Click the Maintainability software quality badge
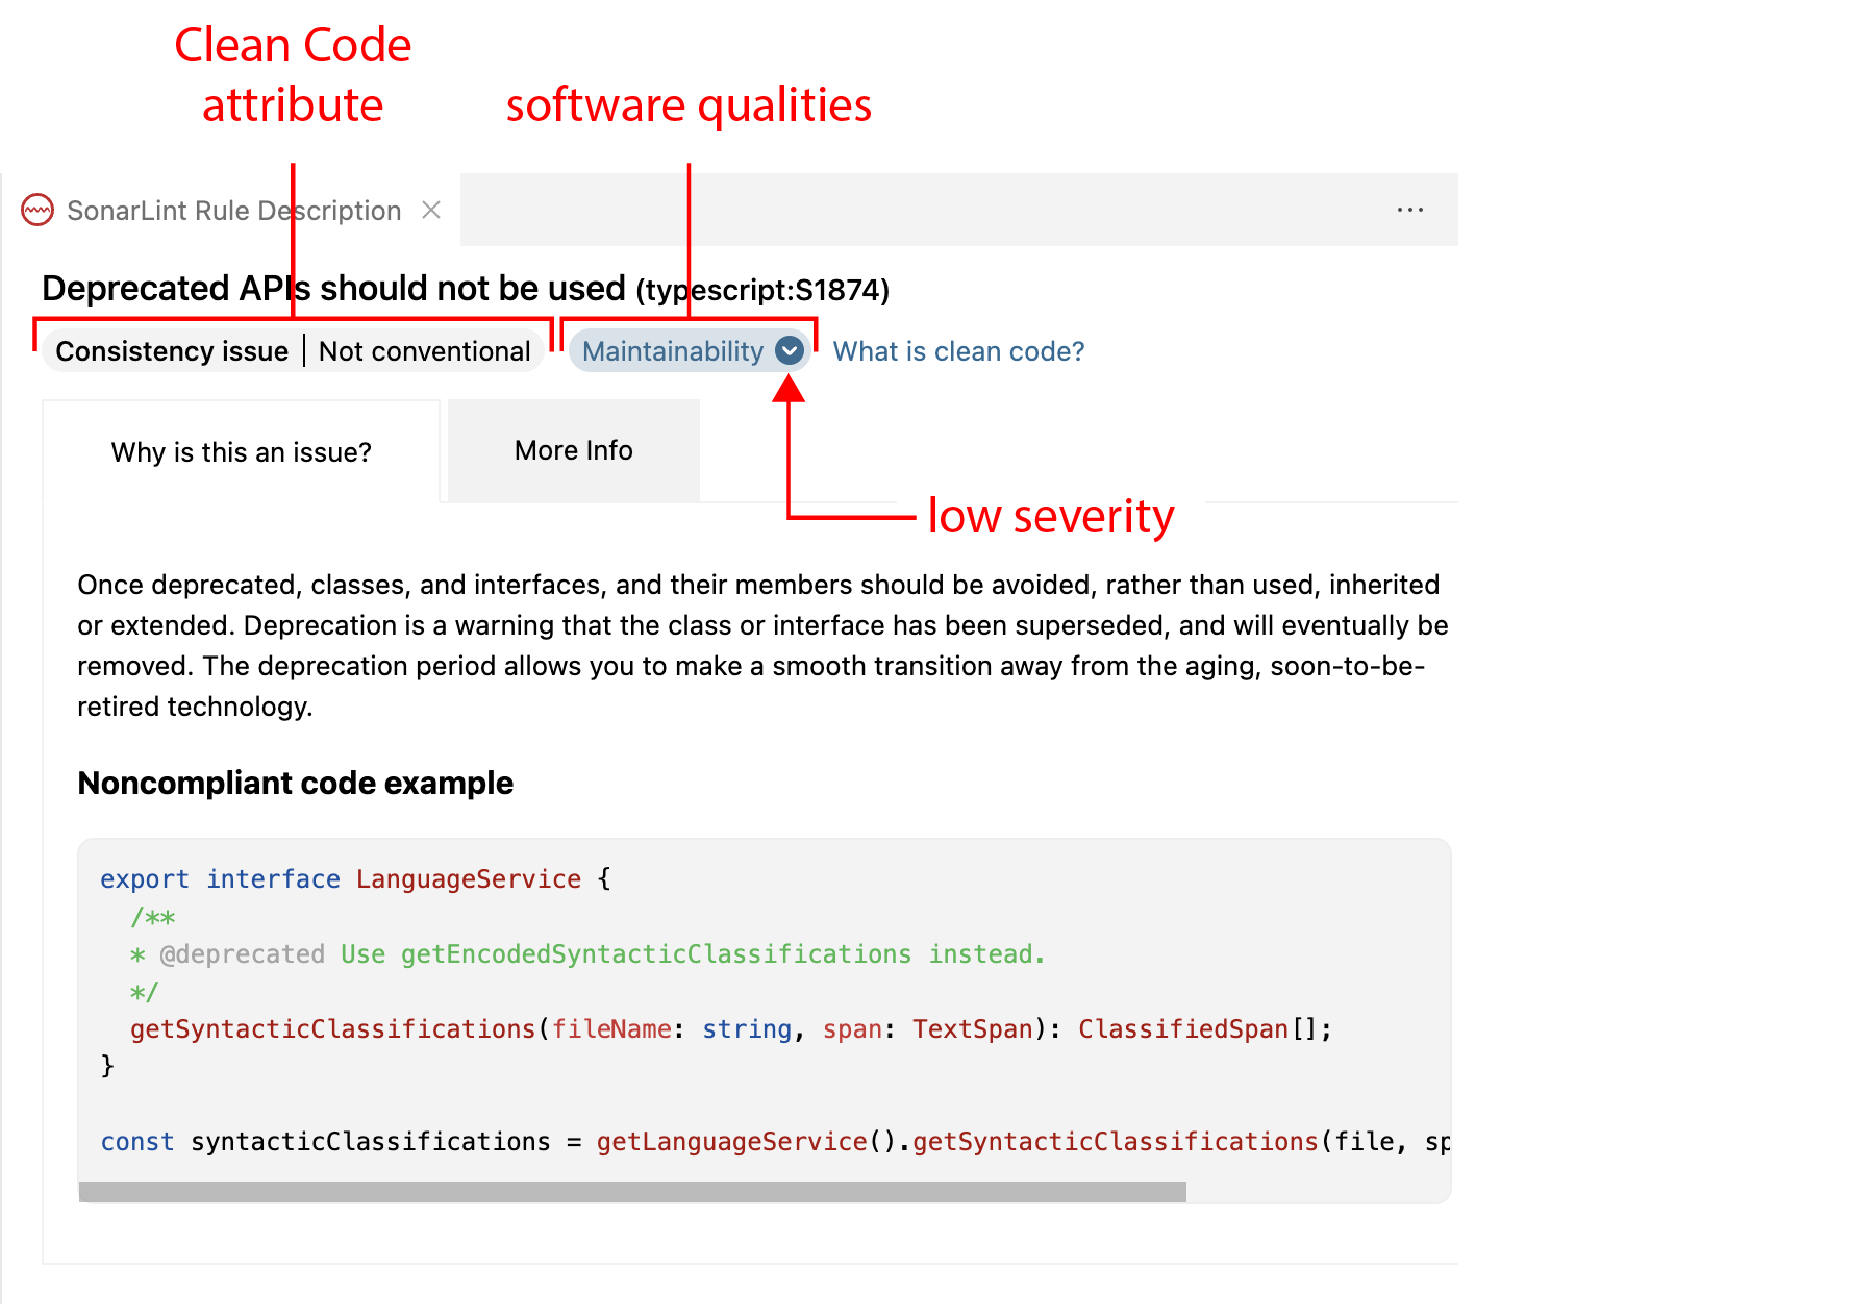Image resolution: width=1861 pixels, height=1305 pixels. pos(689,351)
